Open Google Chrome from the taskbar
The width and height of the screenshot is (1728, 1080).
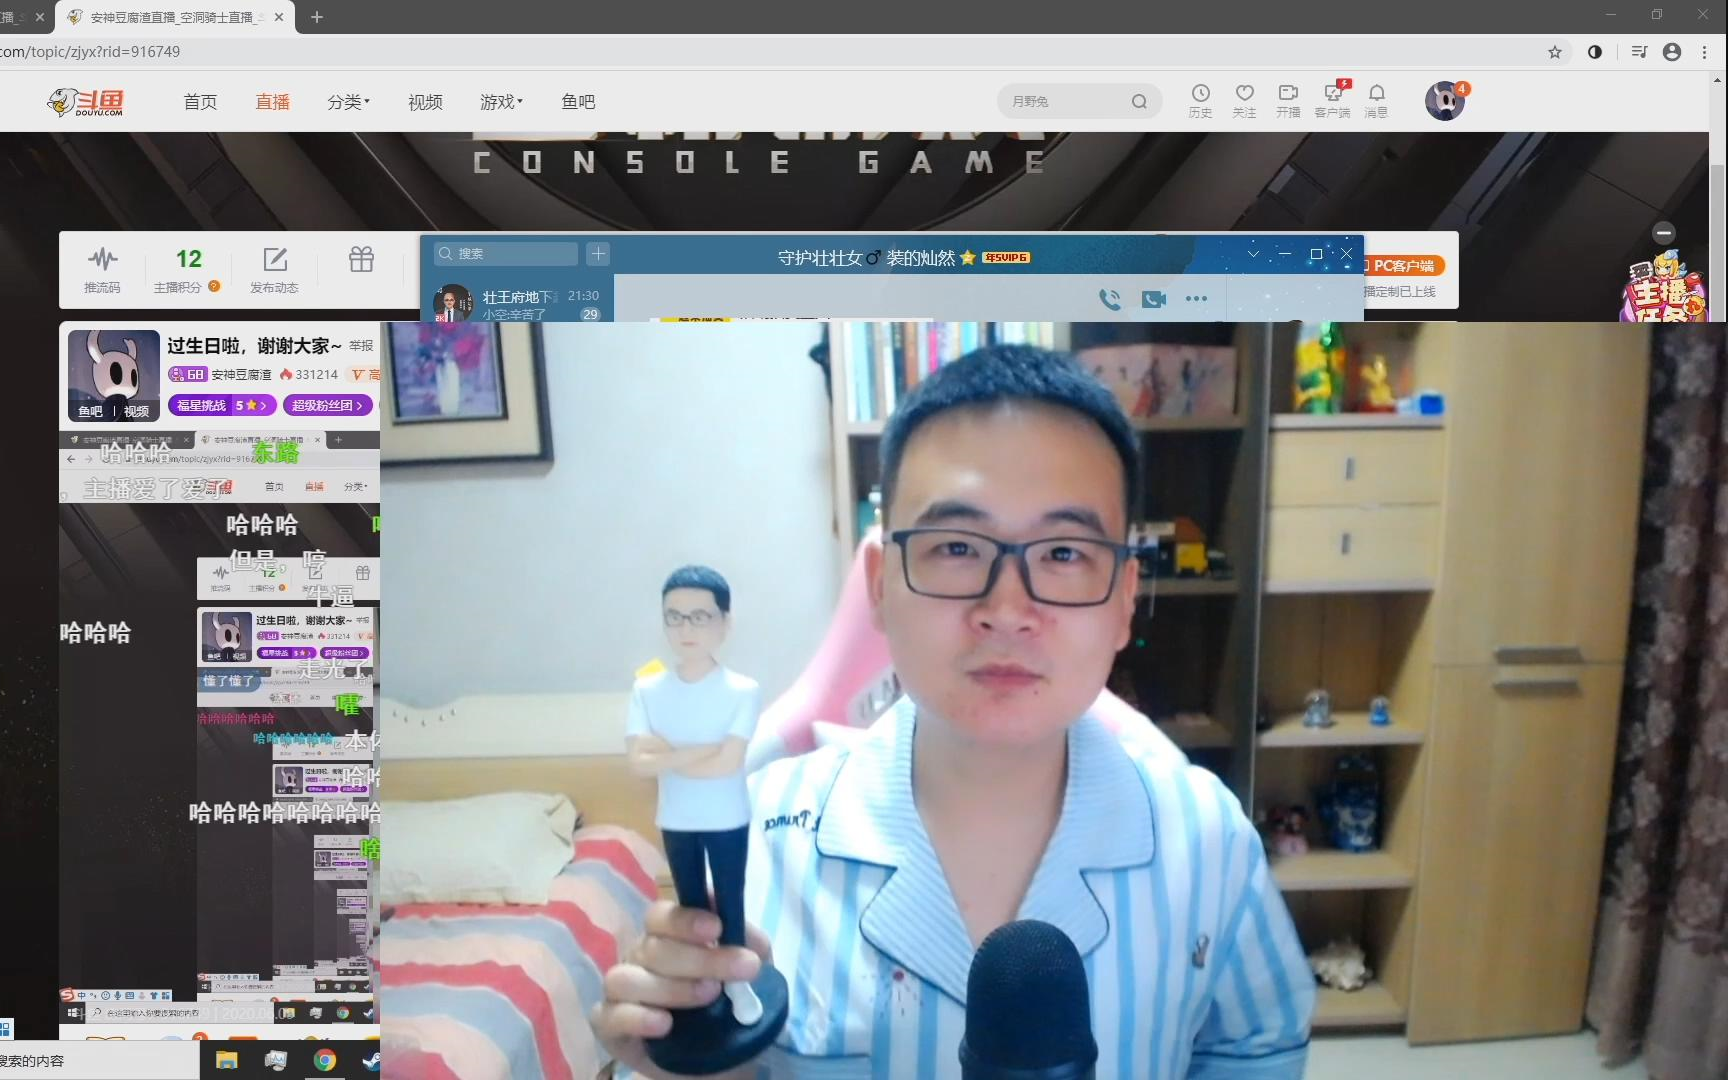(x=325, y=1060)
